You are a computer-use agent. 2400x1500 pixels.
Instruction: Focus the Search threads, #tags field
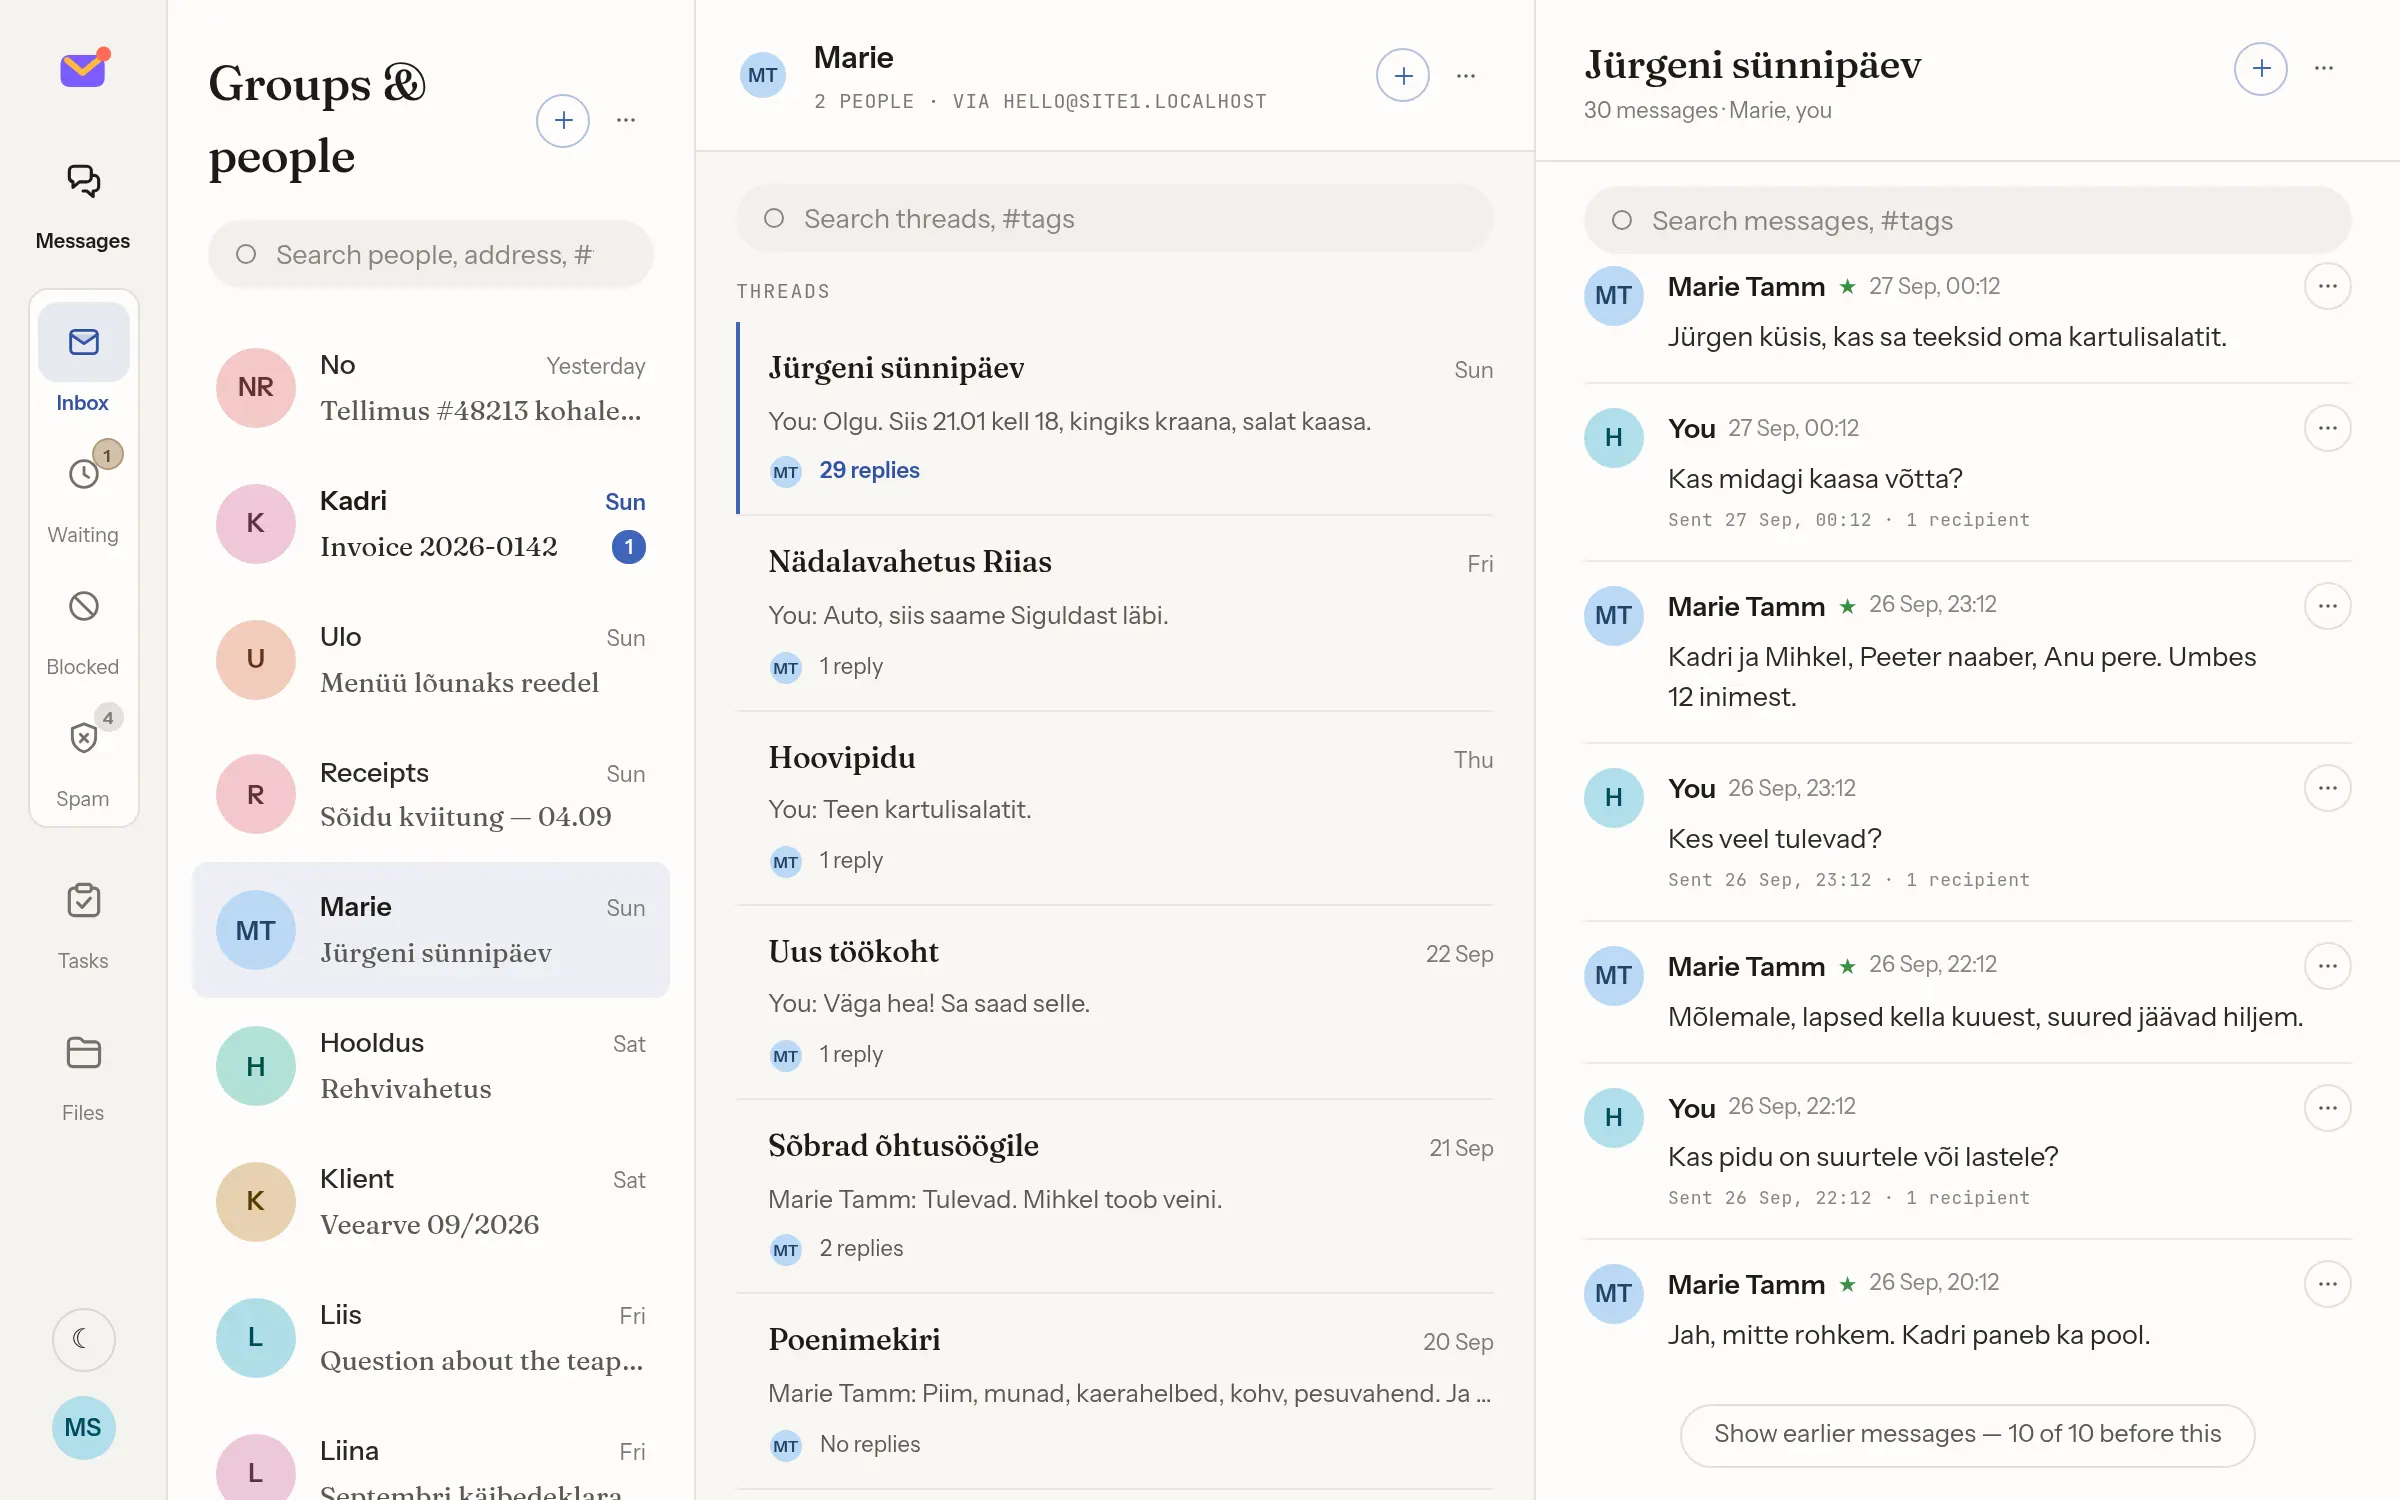coord(1115,218)
